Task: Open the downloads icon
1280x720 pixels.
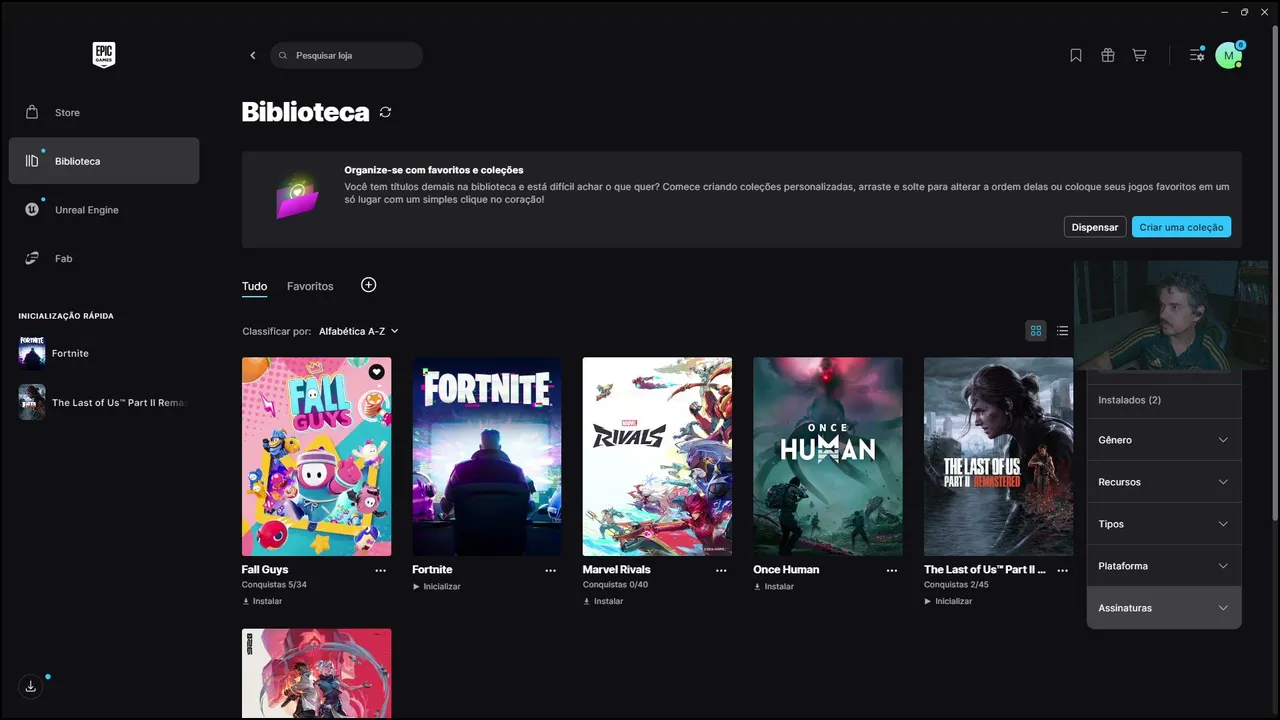Action: pyautogui.click(x=31, y=686)
